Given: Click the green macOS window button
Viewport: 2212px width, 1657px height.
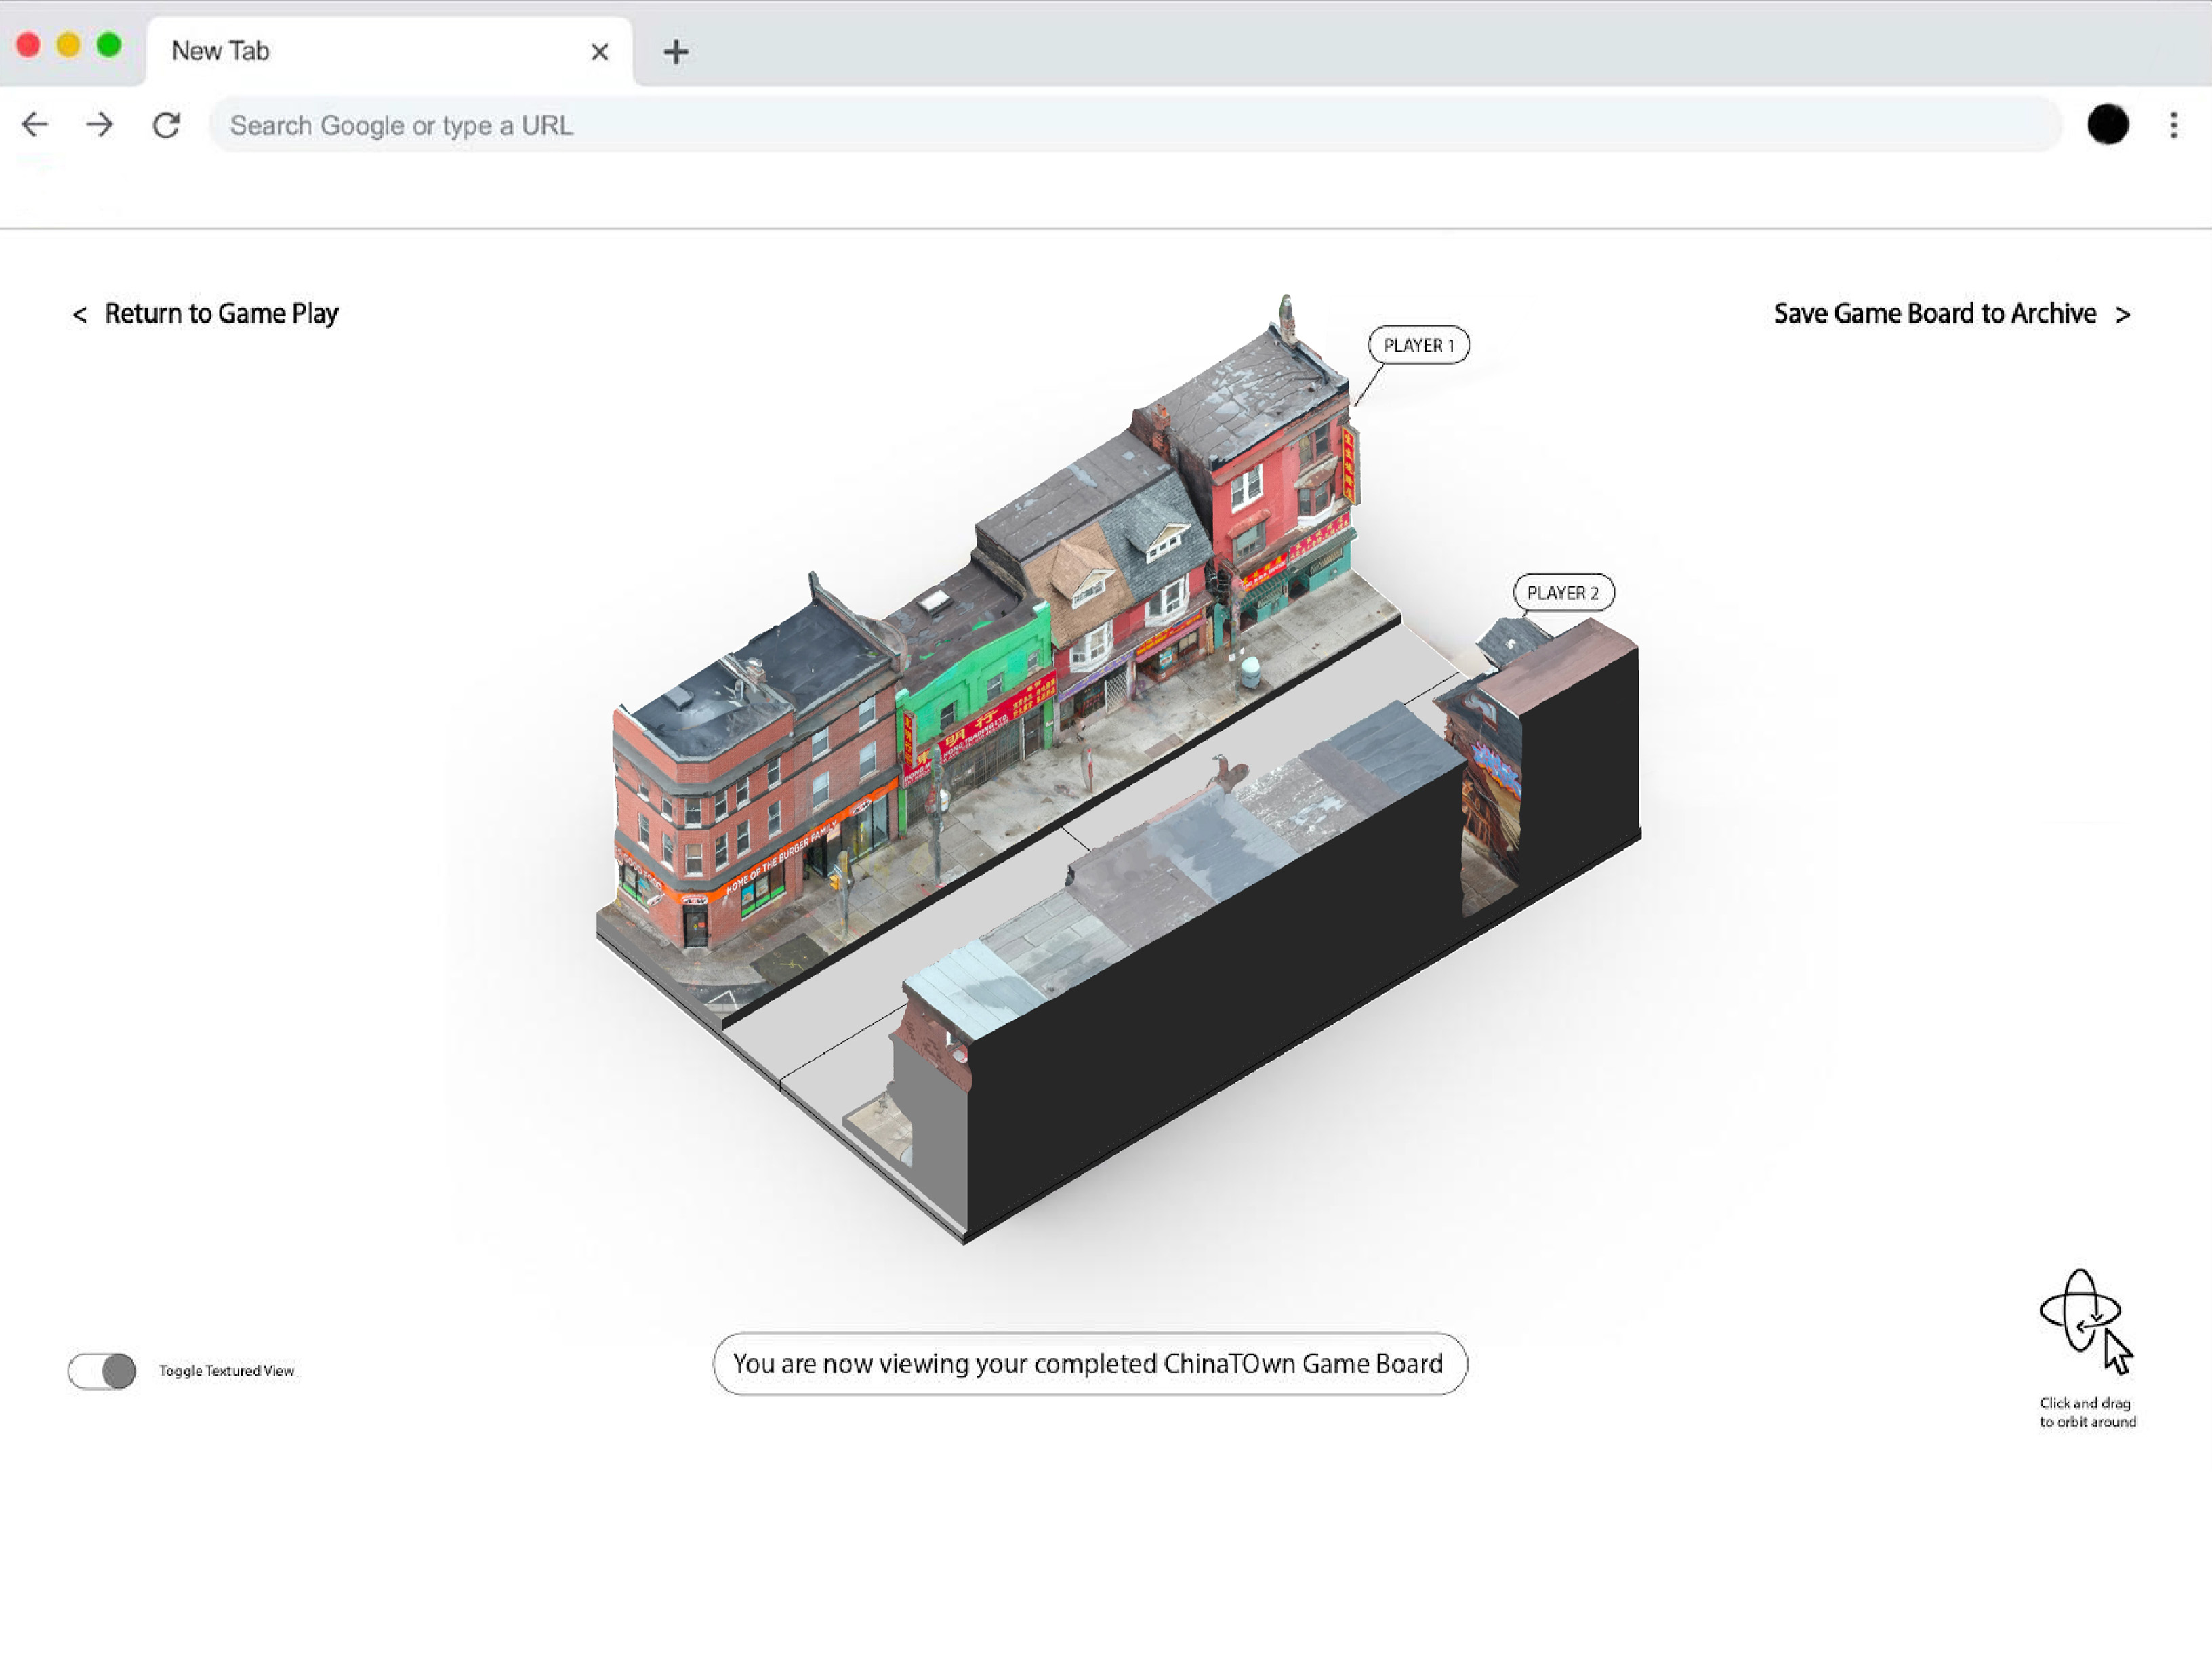Looking at the screenshot, I should click(109, 45).
